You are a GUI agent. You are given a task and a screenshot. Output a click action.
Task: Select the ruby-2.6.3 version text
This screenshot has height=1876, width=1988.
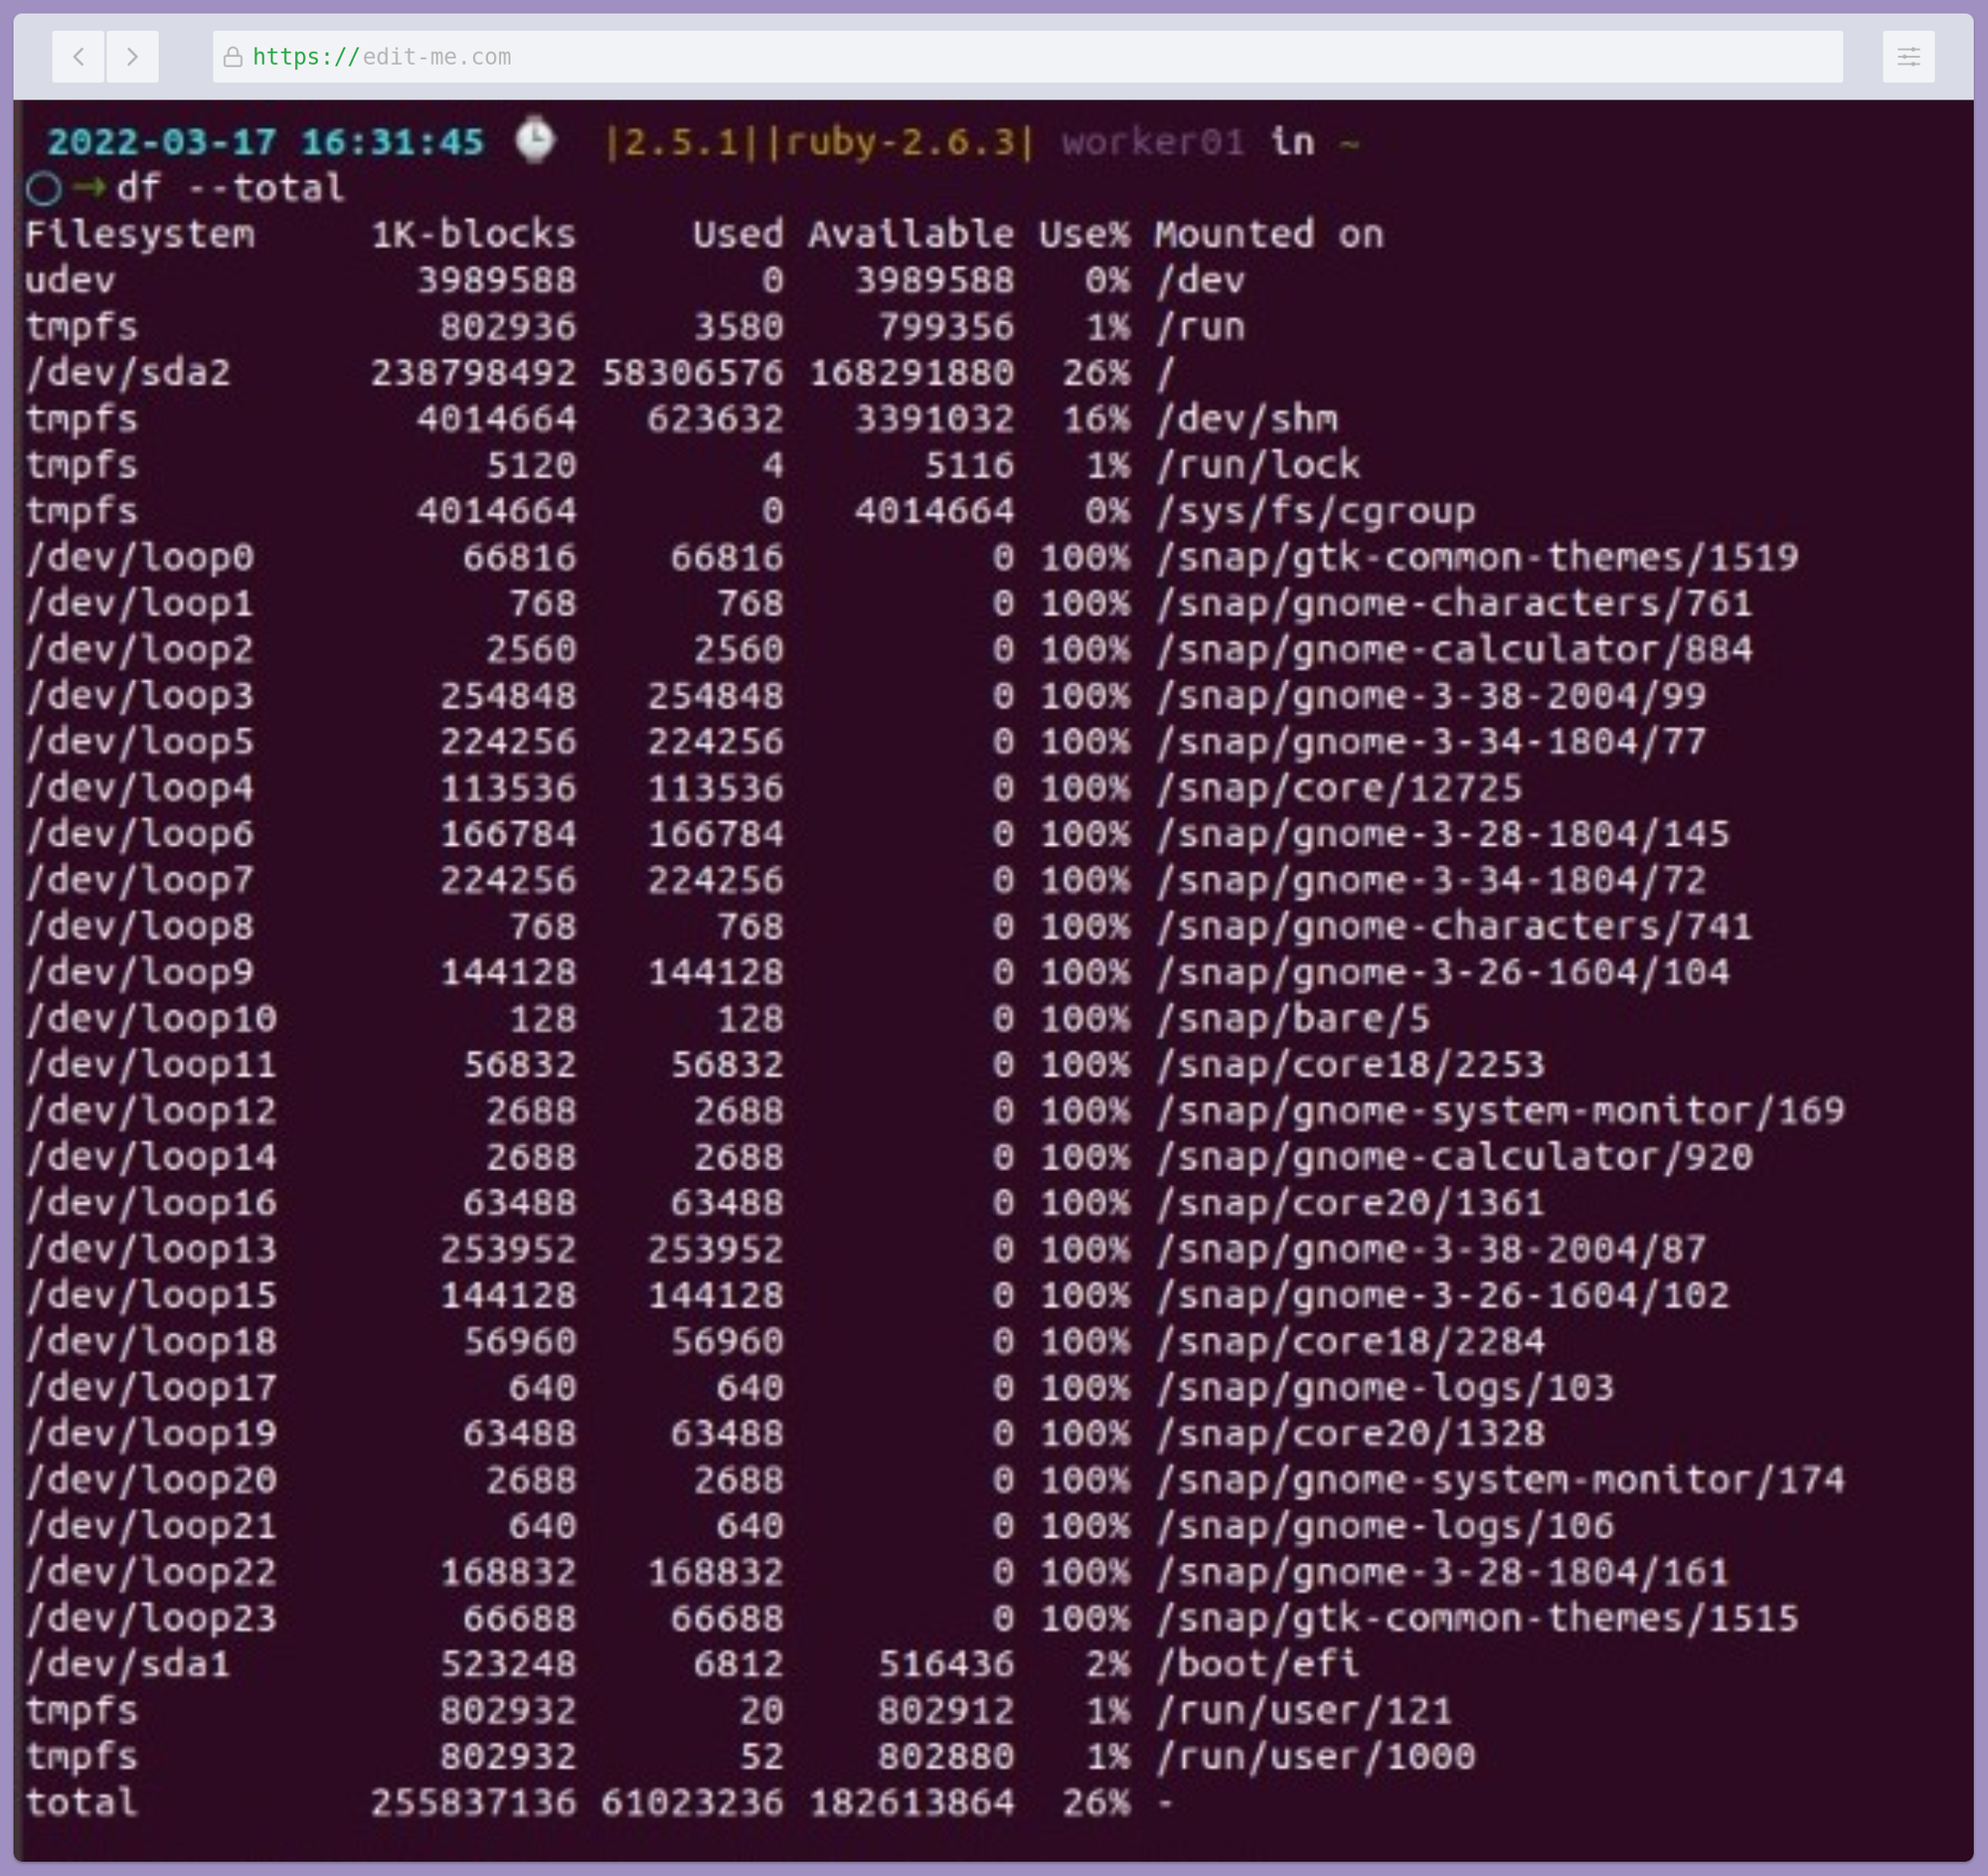point(901,142)
